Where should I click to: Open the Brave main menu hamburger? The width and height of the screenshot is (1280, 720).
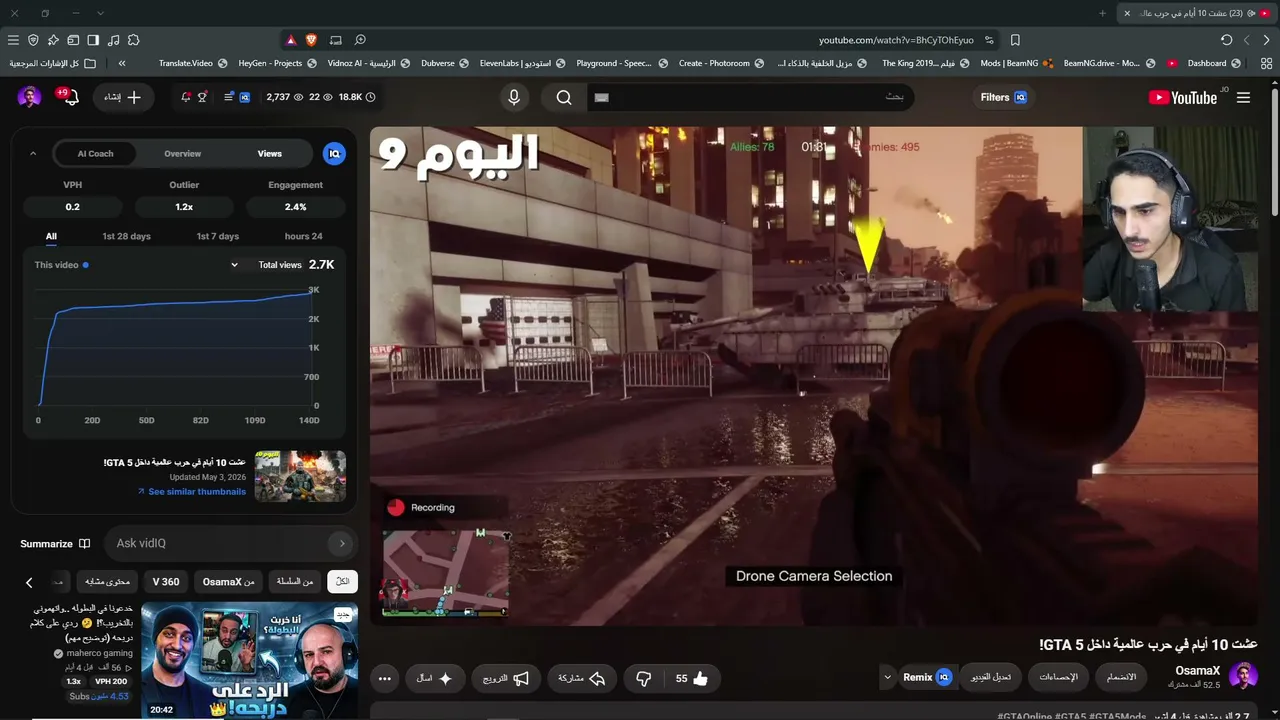click(x=13, y=40)
